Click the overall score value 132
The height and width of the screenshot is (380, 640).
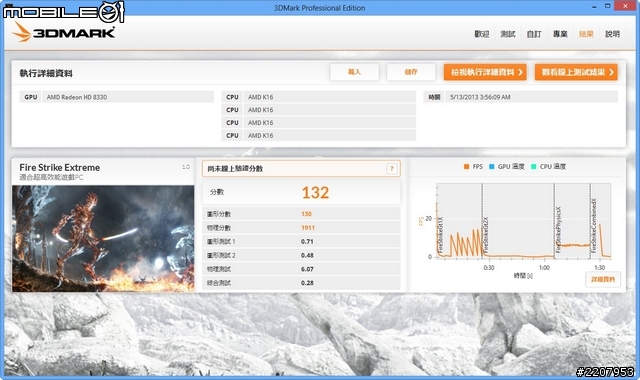[315, 193]
